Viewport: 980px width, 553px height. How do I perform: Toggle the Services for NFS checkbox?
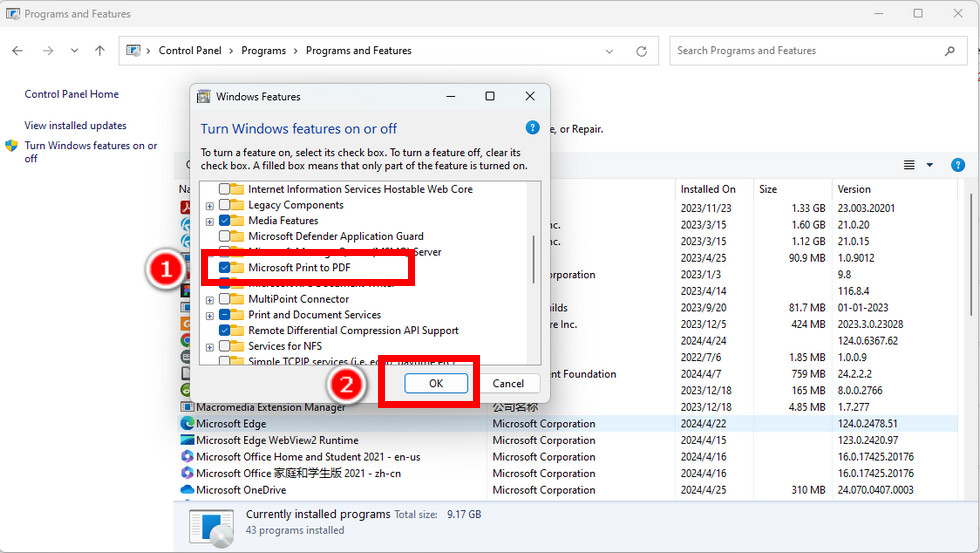[224, 346]
